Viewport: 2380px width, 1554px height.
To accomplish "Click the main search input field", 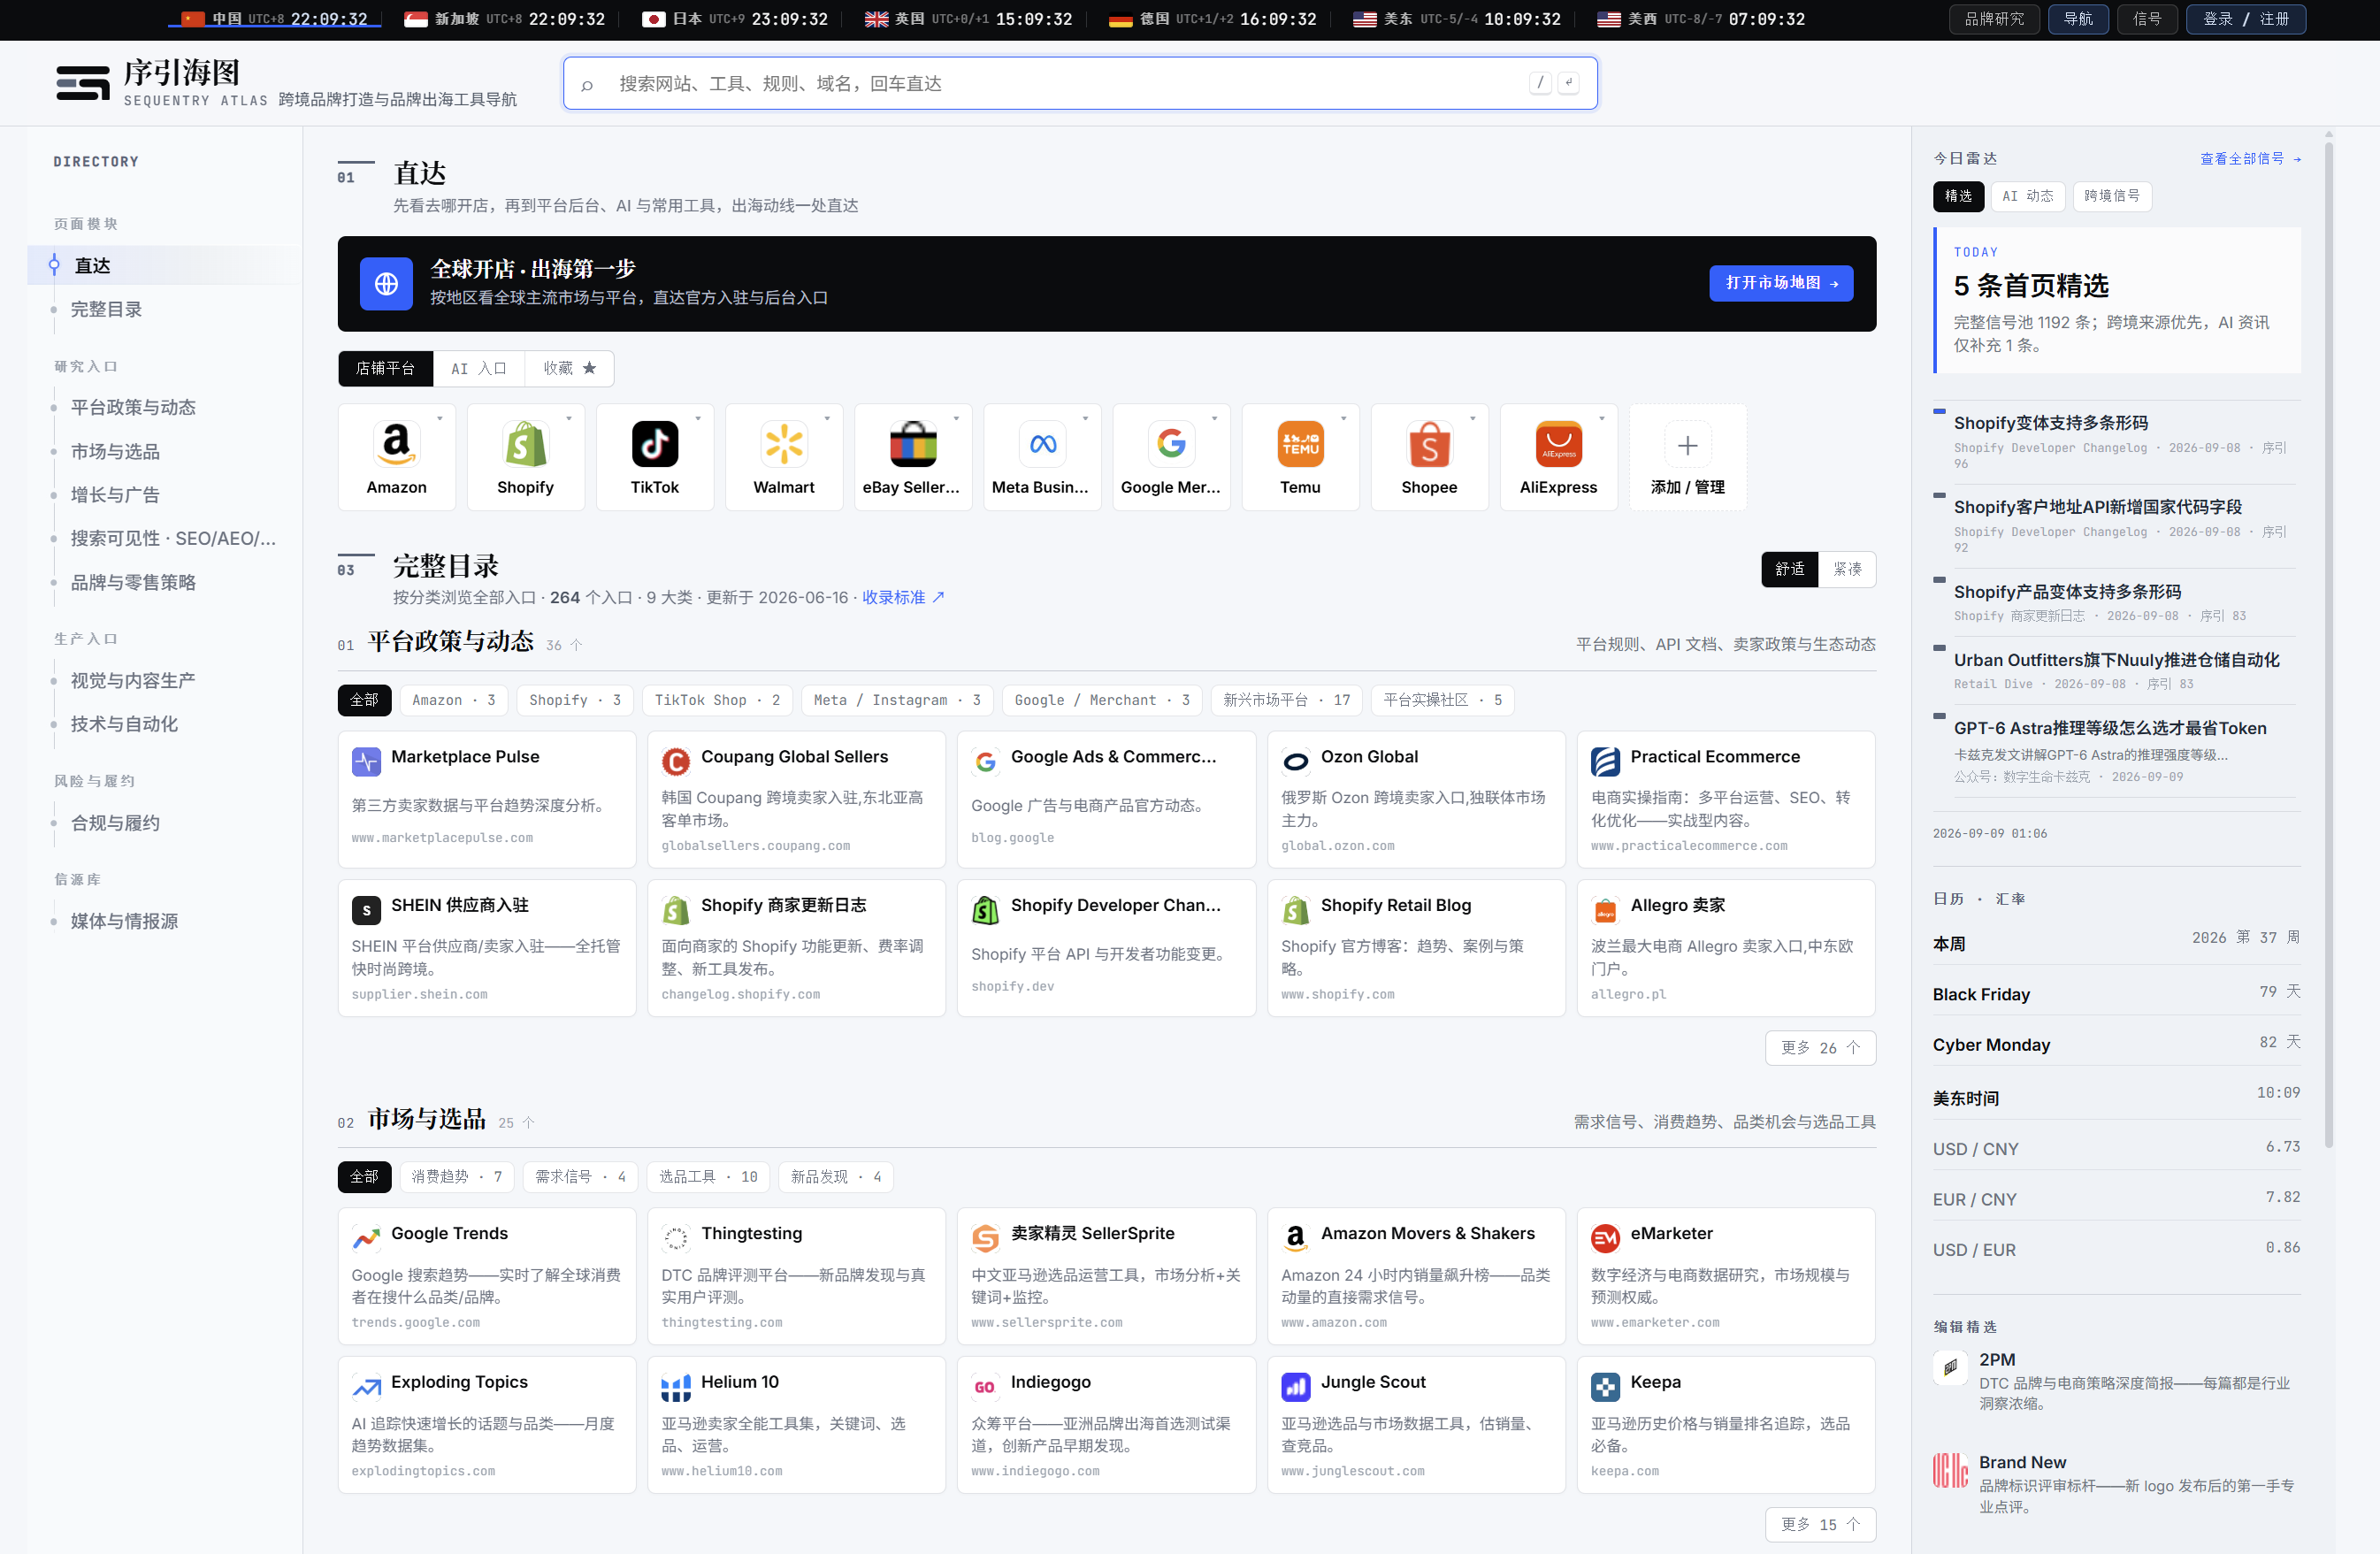I will click(x=1080, y=84).
